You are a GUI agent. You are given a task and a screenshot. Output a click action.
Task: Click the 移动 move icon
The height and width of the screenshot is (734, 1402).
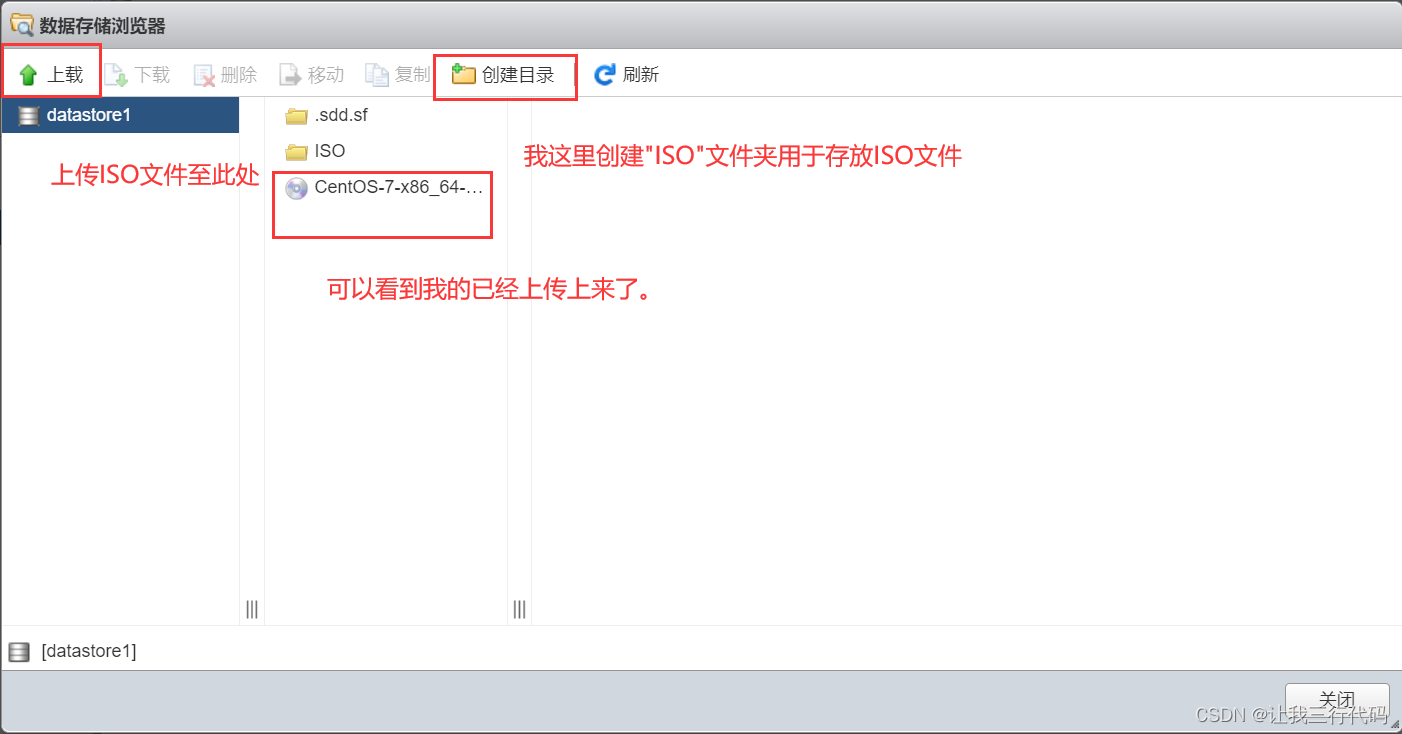[290, 75]
